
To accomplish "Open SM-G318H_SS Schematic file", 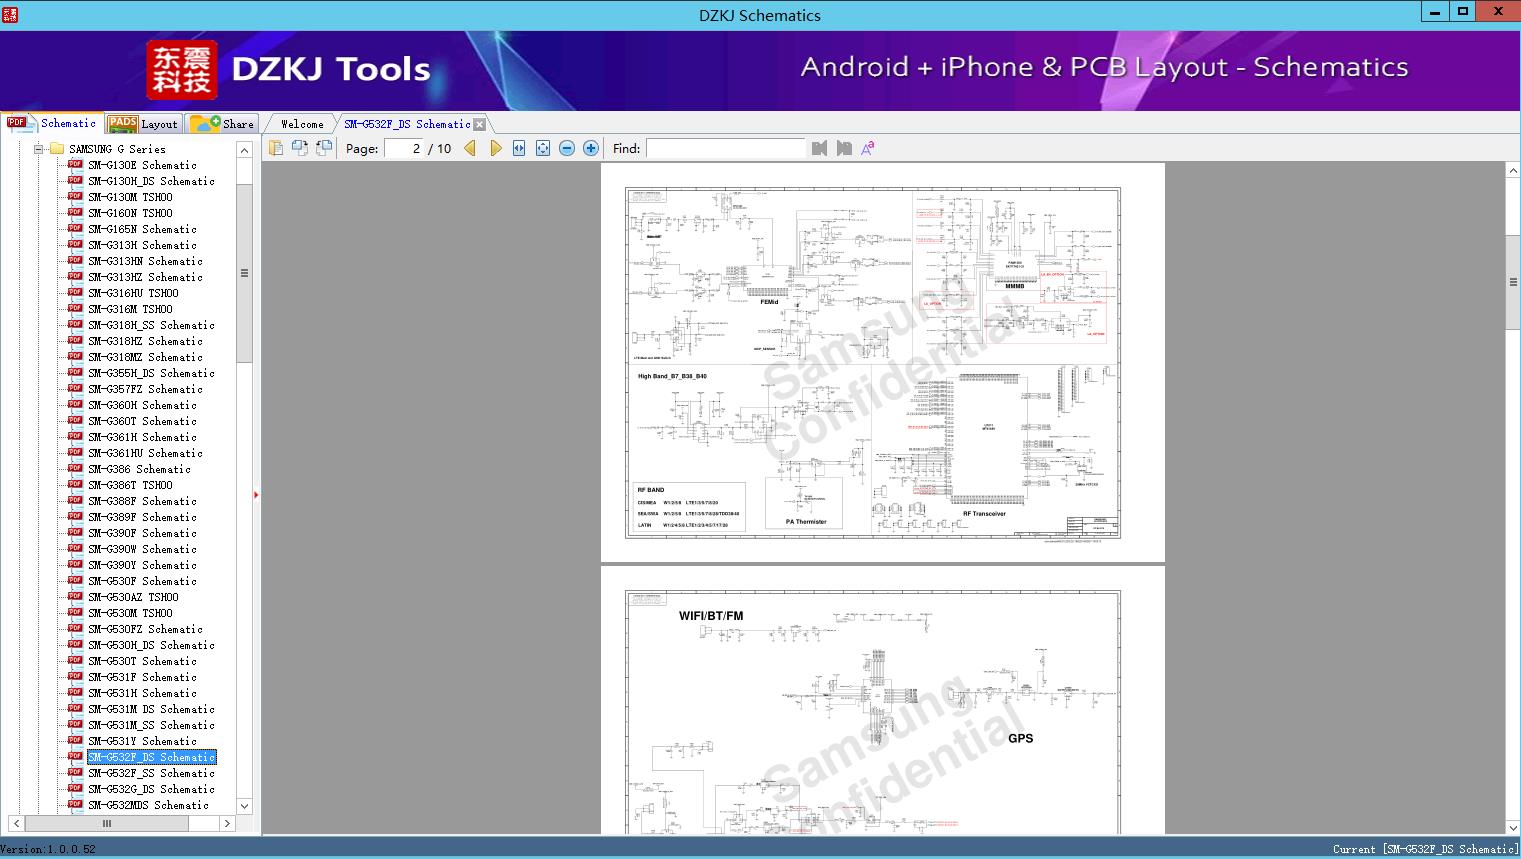I will point(151,325).
